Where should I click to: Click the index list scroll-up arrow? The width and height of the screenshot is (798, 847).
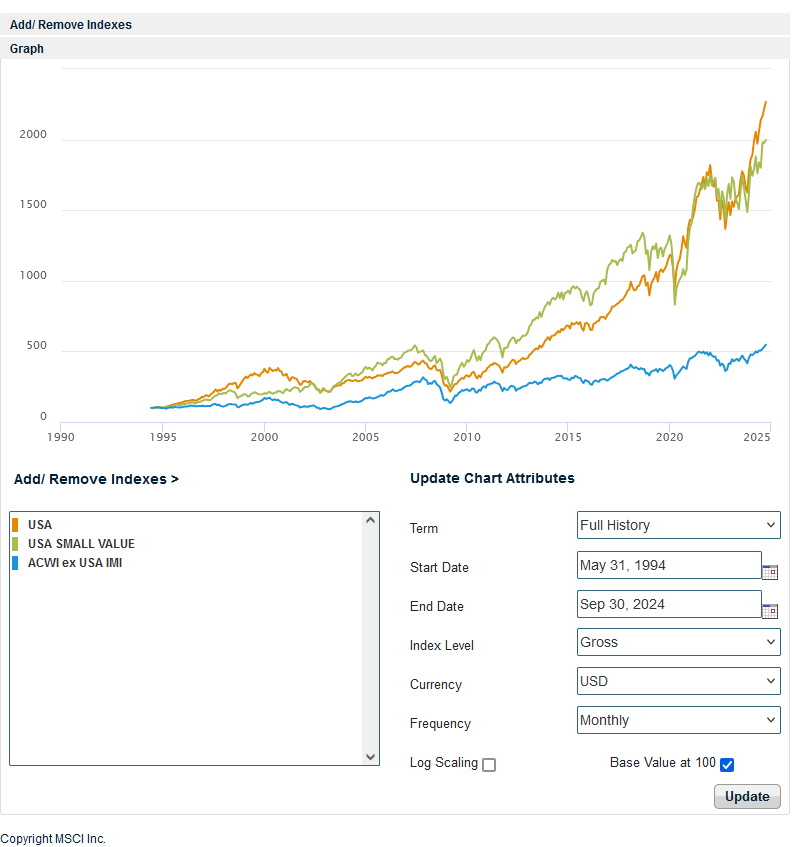(370, 521)
